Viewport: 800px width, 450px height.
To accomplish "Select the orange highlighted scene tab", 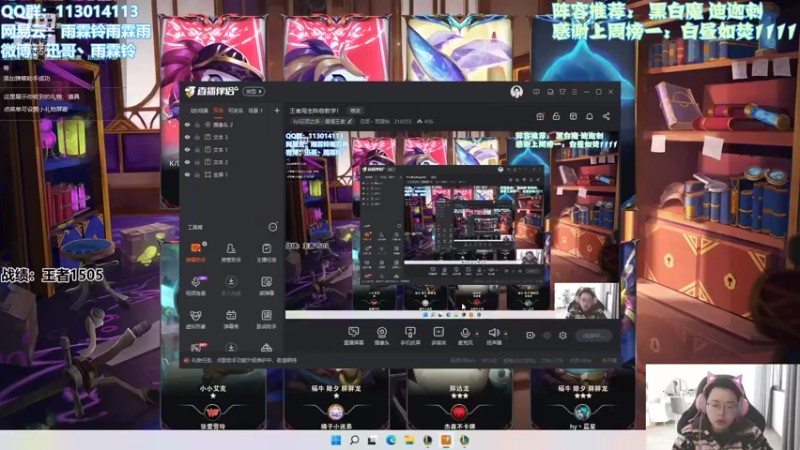I will [218, 110].
